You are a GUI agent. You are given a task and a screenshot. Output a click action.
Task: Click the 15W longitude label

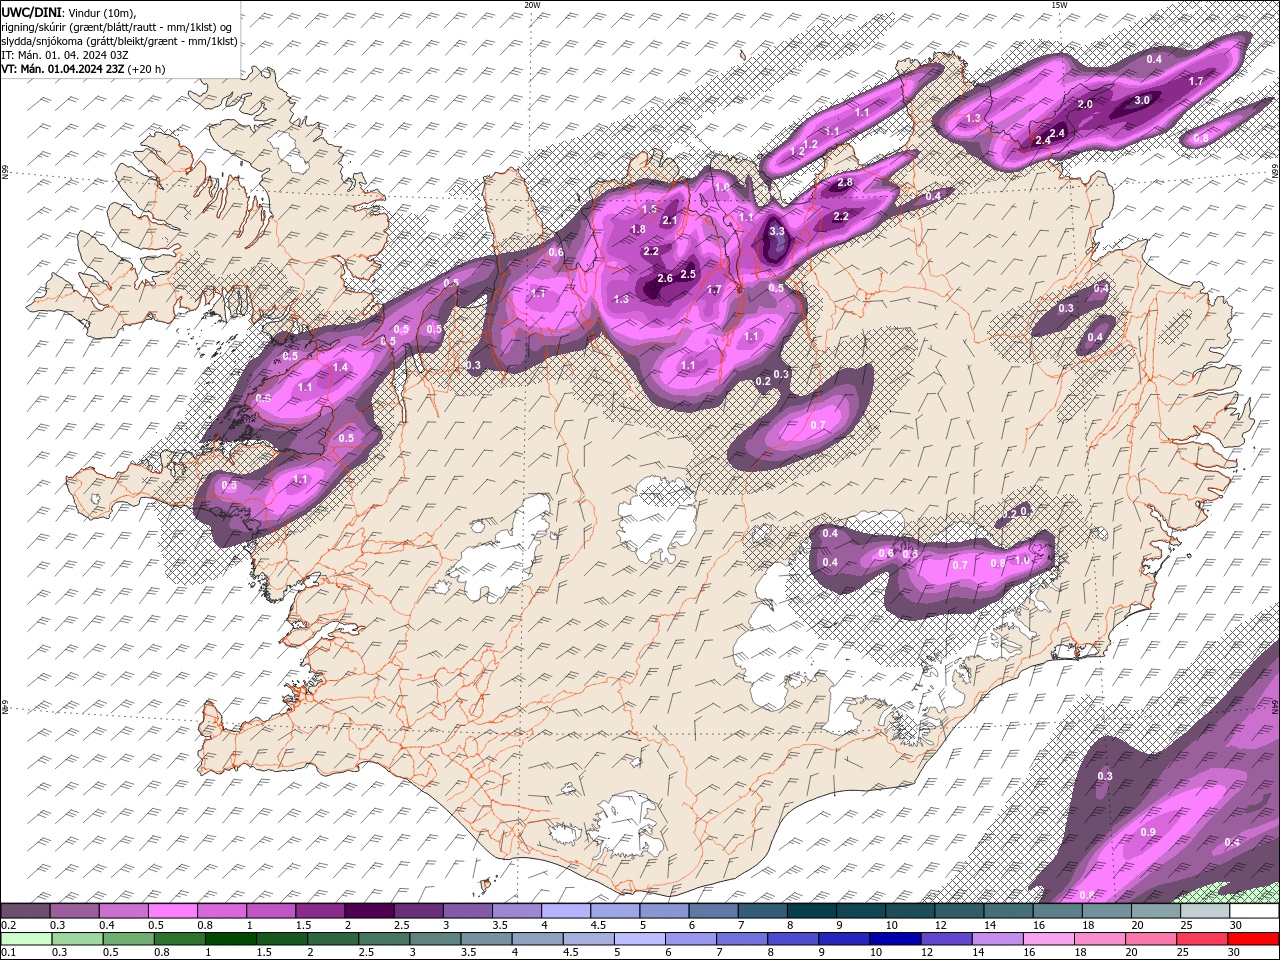coord(1059,5)
